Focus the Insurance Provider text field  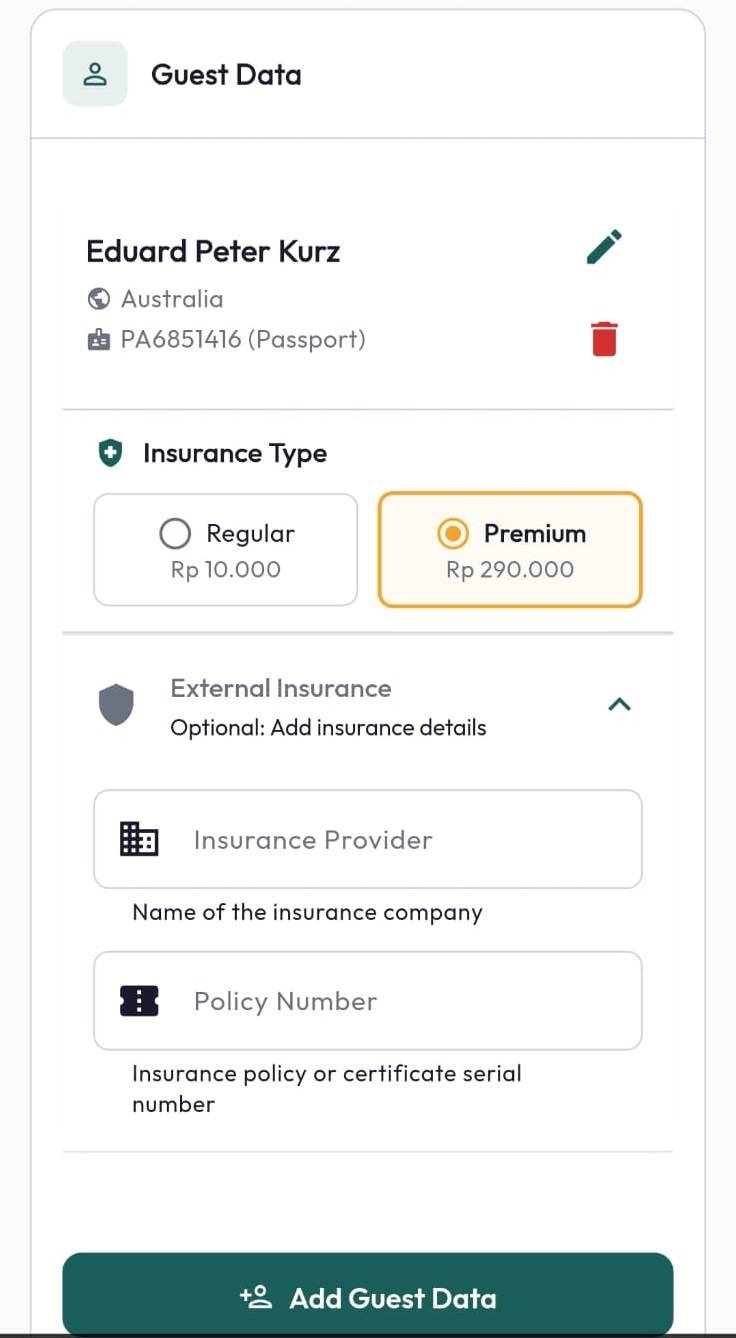pos(368,839)
